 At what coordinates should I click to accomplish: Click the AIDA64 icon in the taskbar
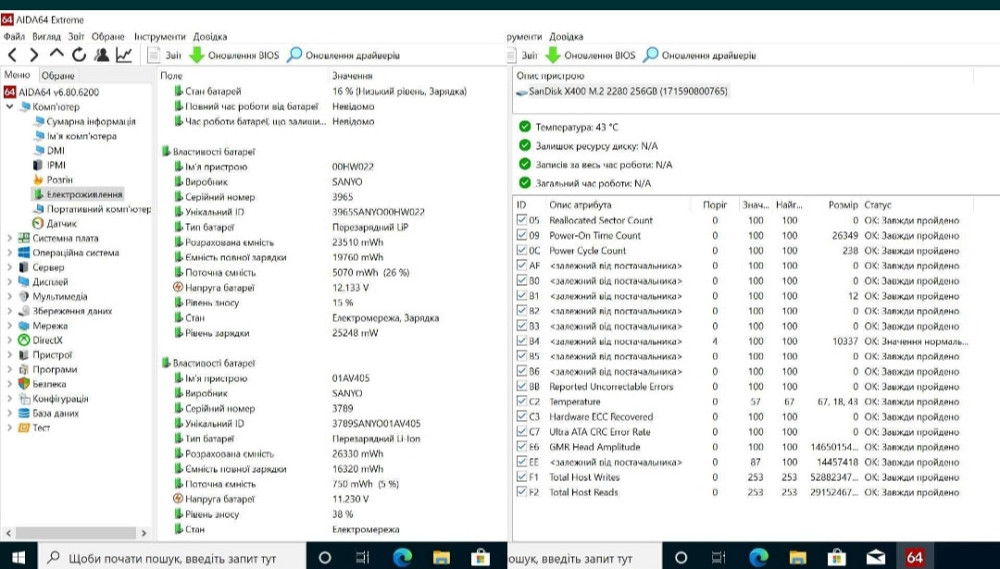click(x=914, y=557)
